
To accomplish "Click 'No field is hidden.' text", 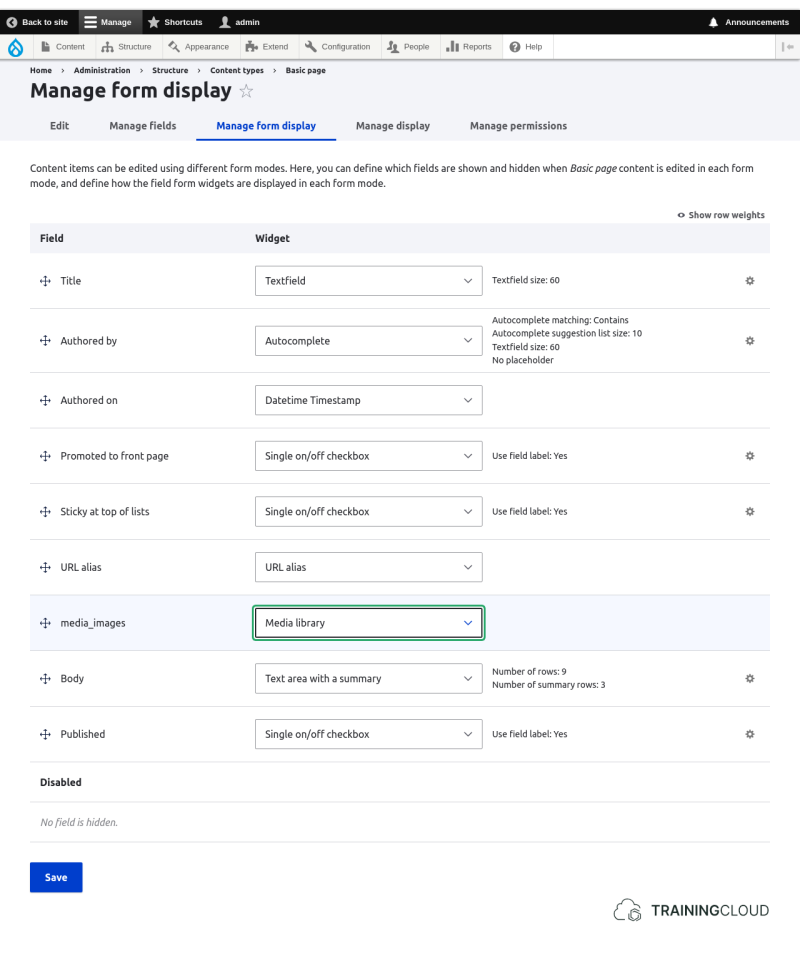I will [x=79, y=822].
